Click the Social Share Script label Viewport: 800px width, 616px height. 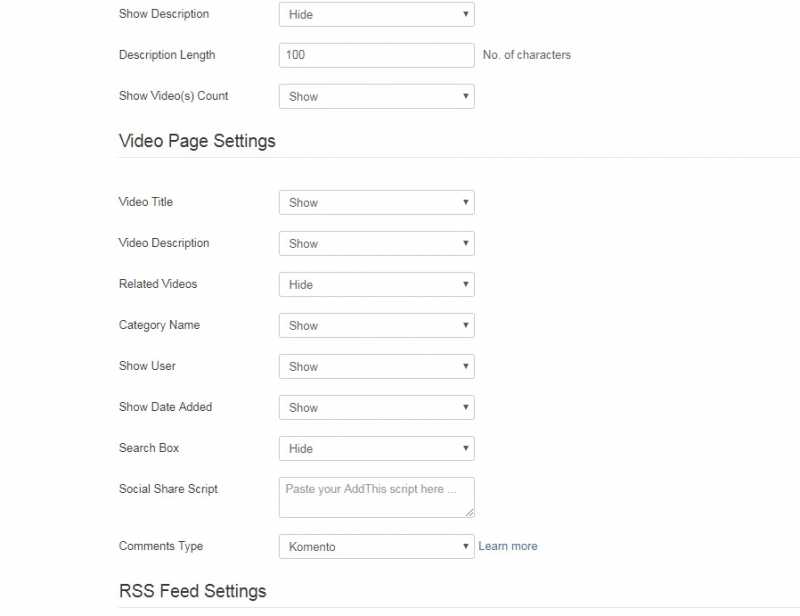point(168,489)
